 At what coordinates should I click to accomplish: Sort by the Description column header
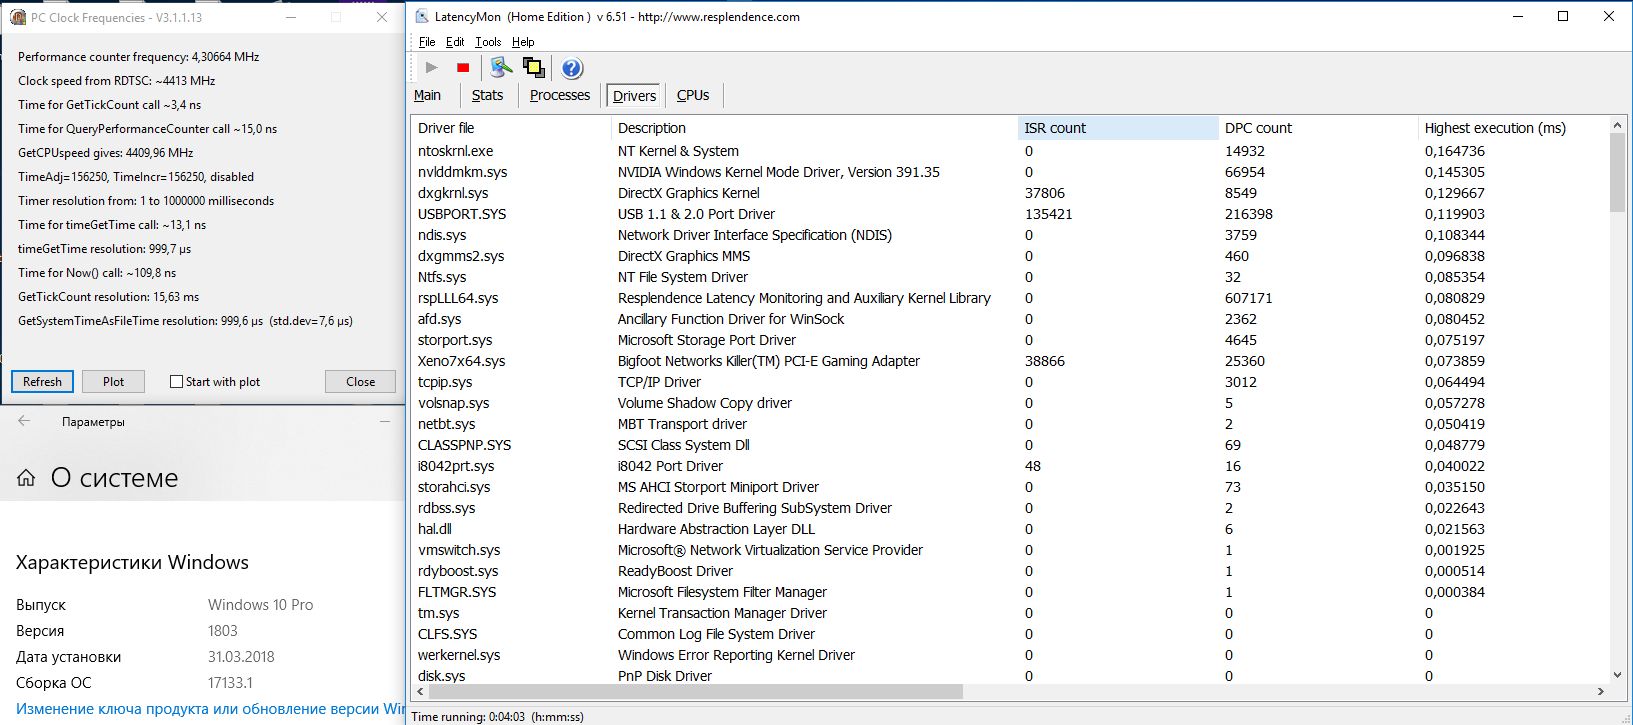(813, 128)
